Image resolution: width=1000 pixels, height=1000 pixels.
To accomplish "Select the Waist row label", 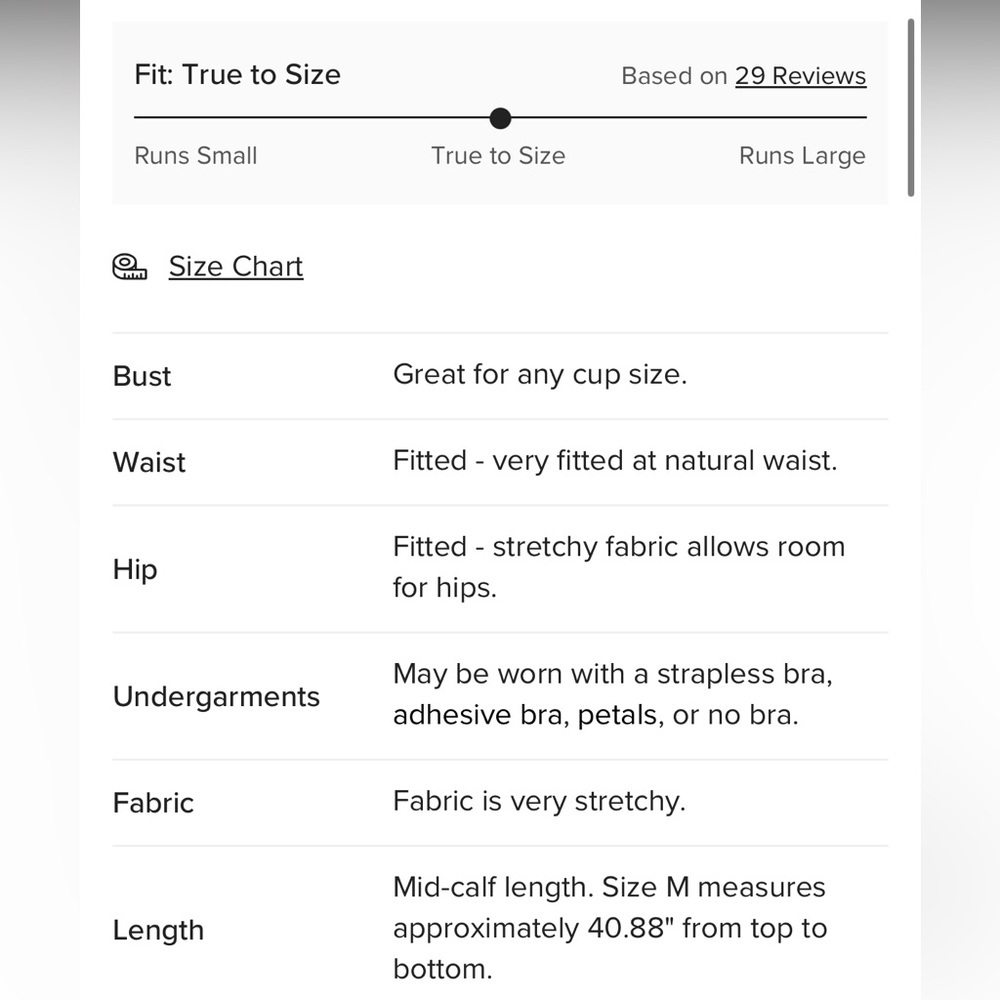I will 149,462.
